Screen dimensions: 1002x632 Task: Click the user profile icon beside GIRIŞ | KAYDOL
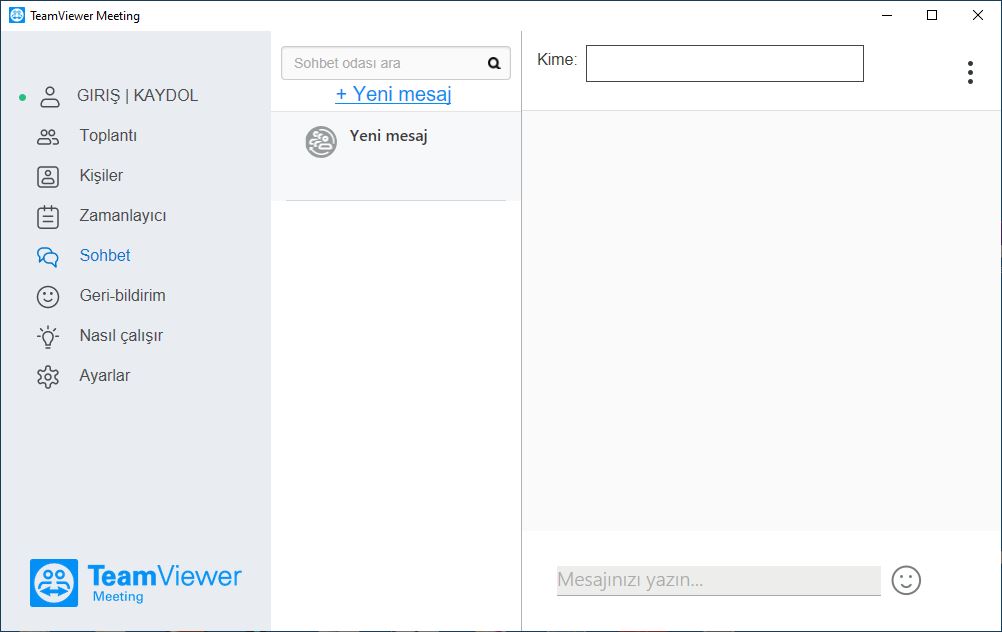49,96
